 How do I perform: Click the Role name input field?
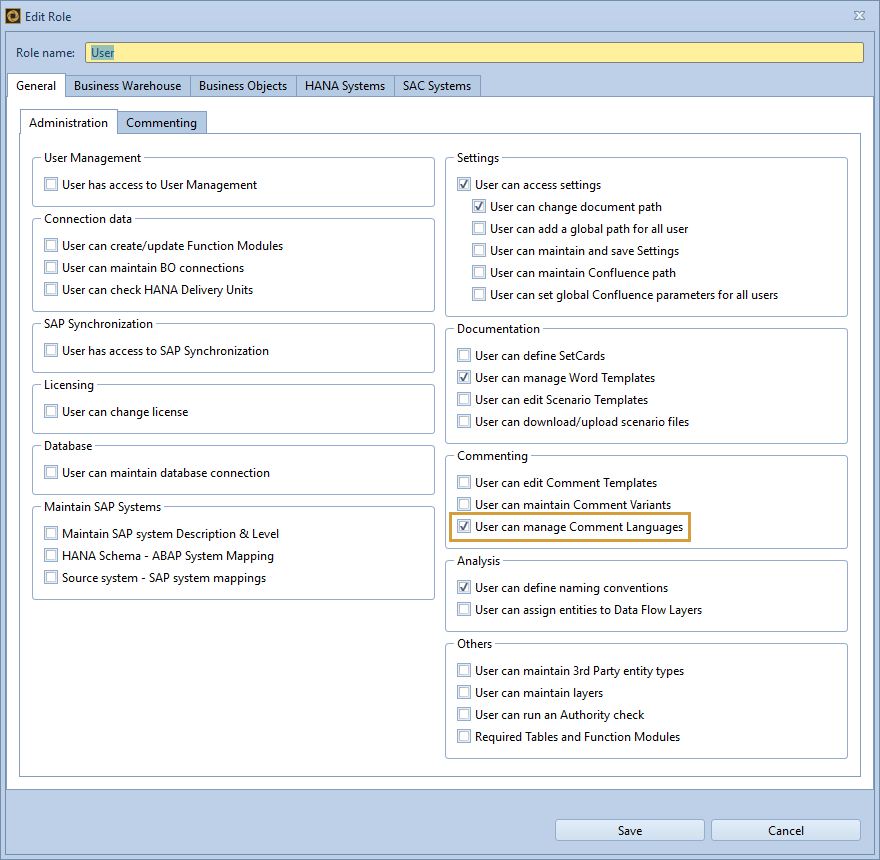pos(470,52)
